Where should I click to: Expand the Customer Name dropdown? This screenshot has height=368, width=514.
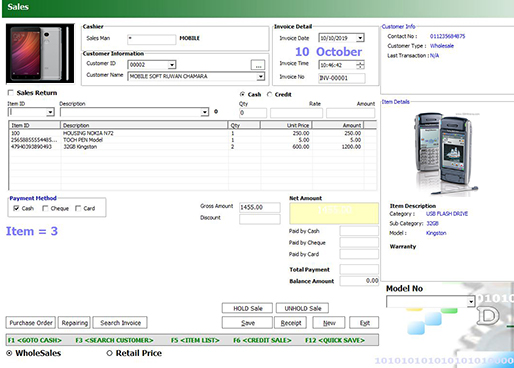260,76
